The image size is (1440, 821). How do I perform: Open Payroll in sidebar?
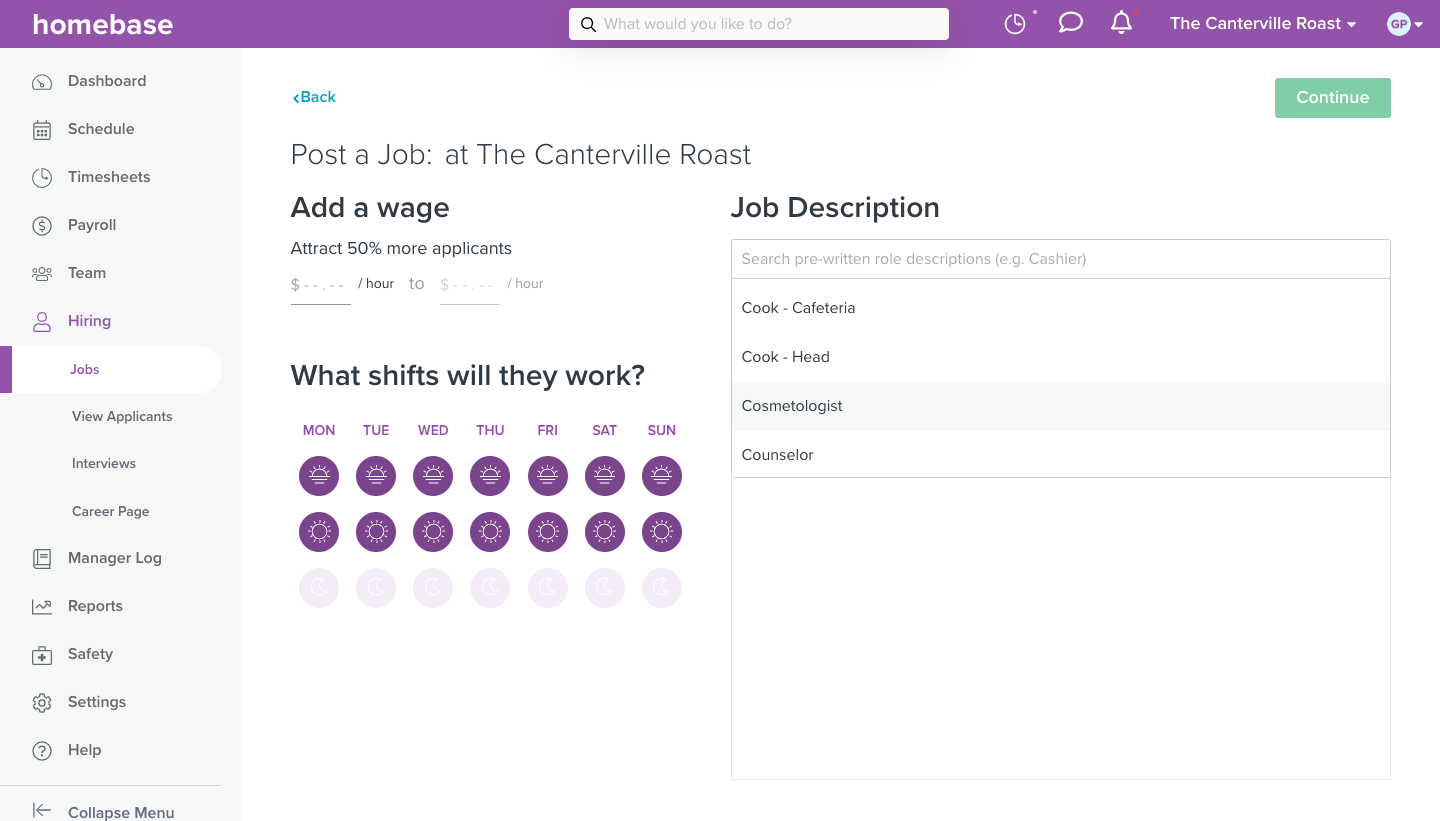click(92, 225)
